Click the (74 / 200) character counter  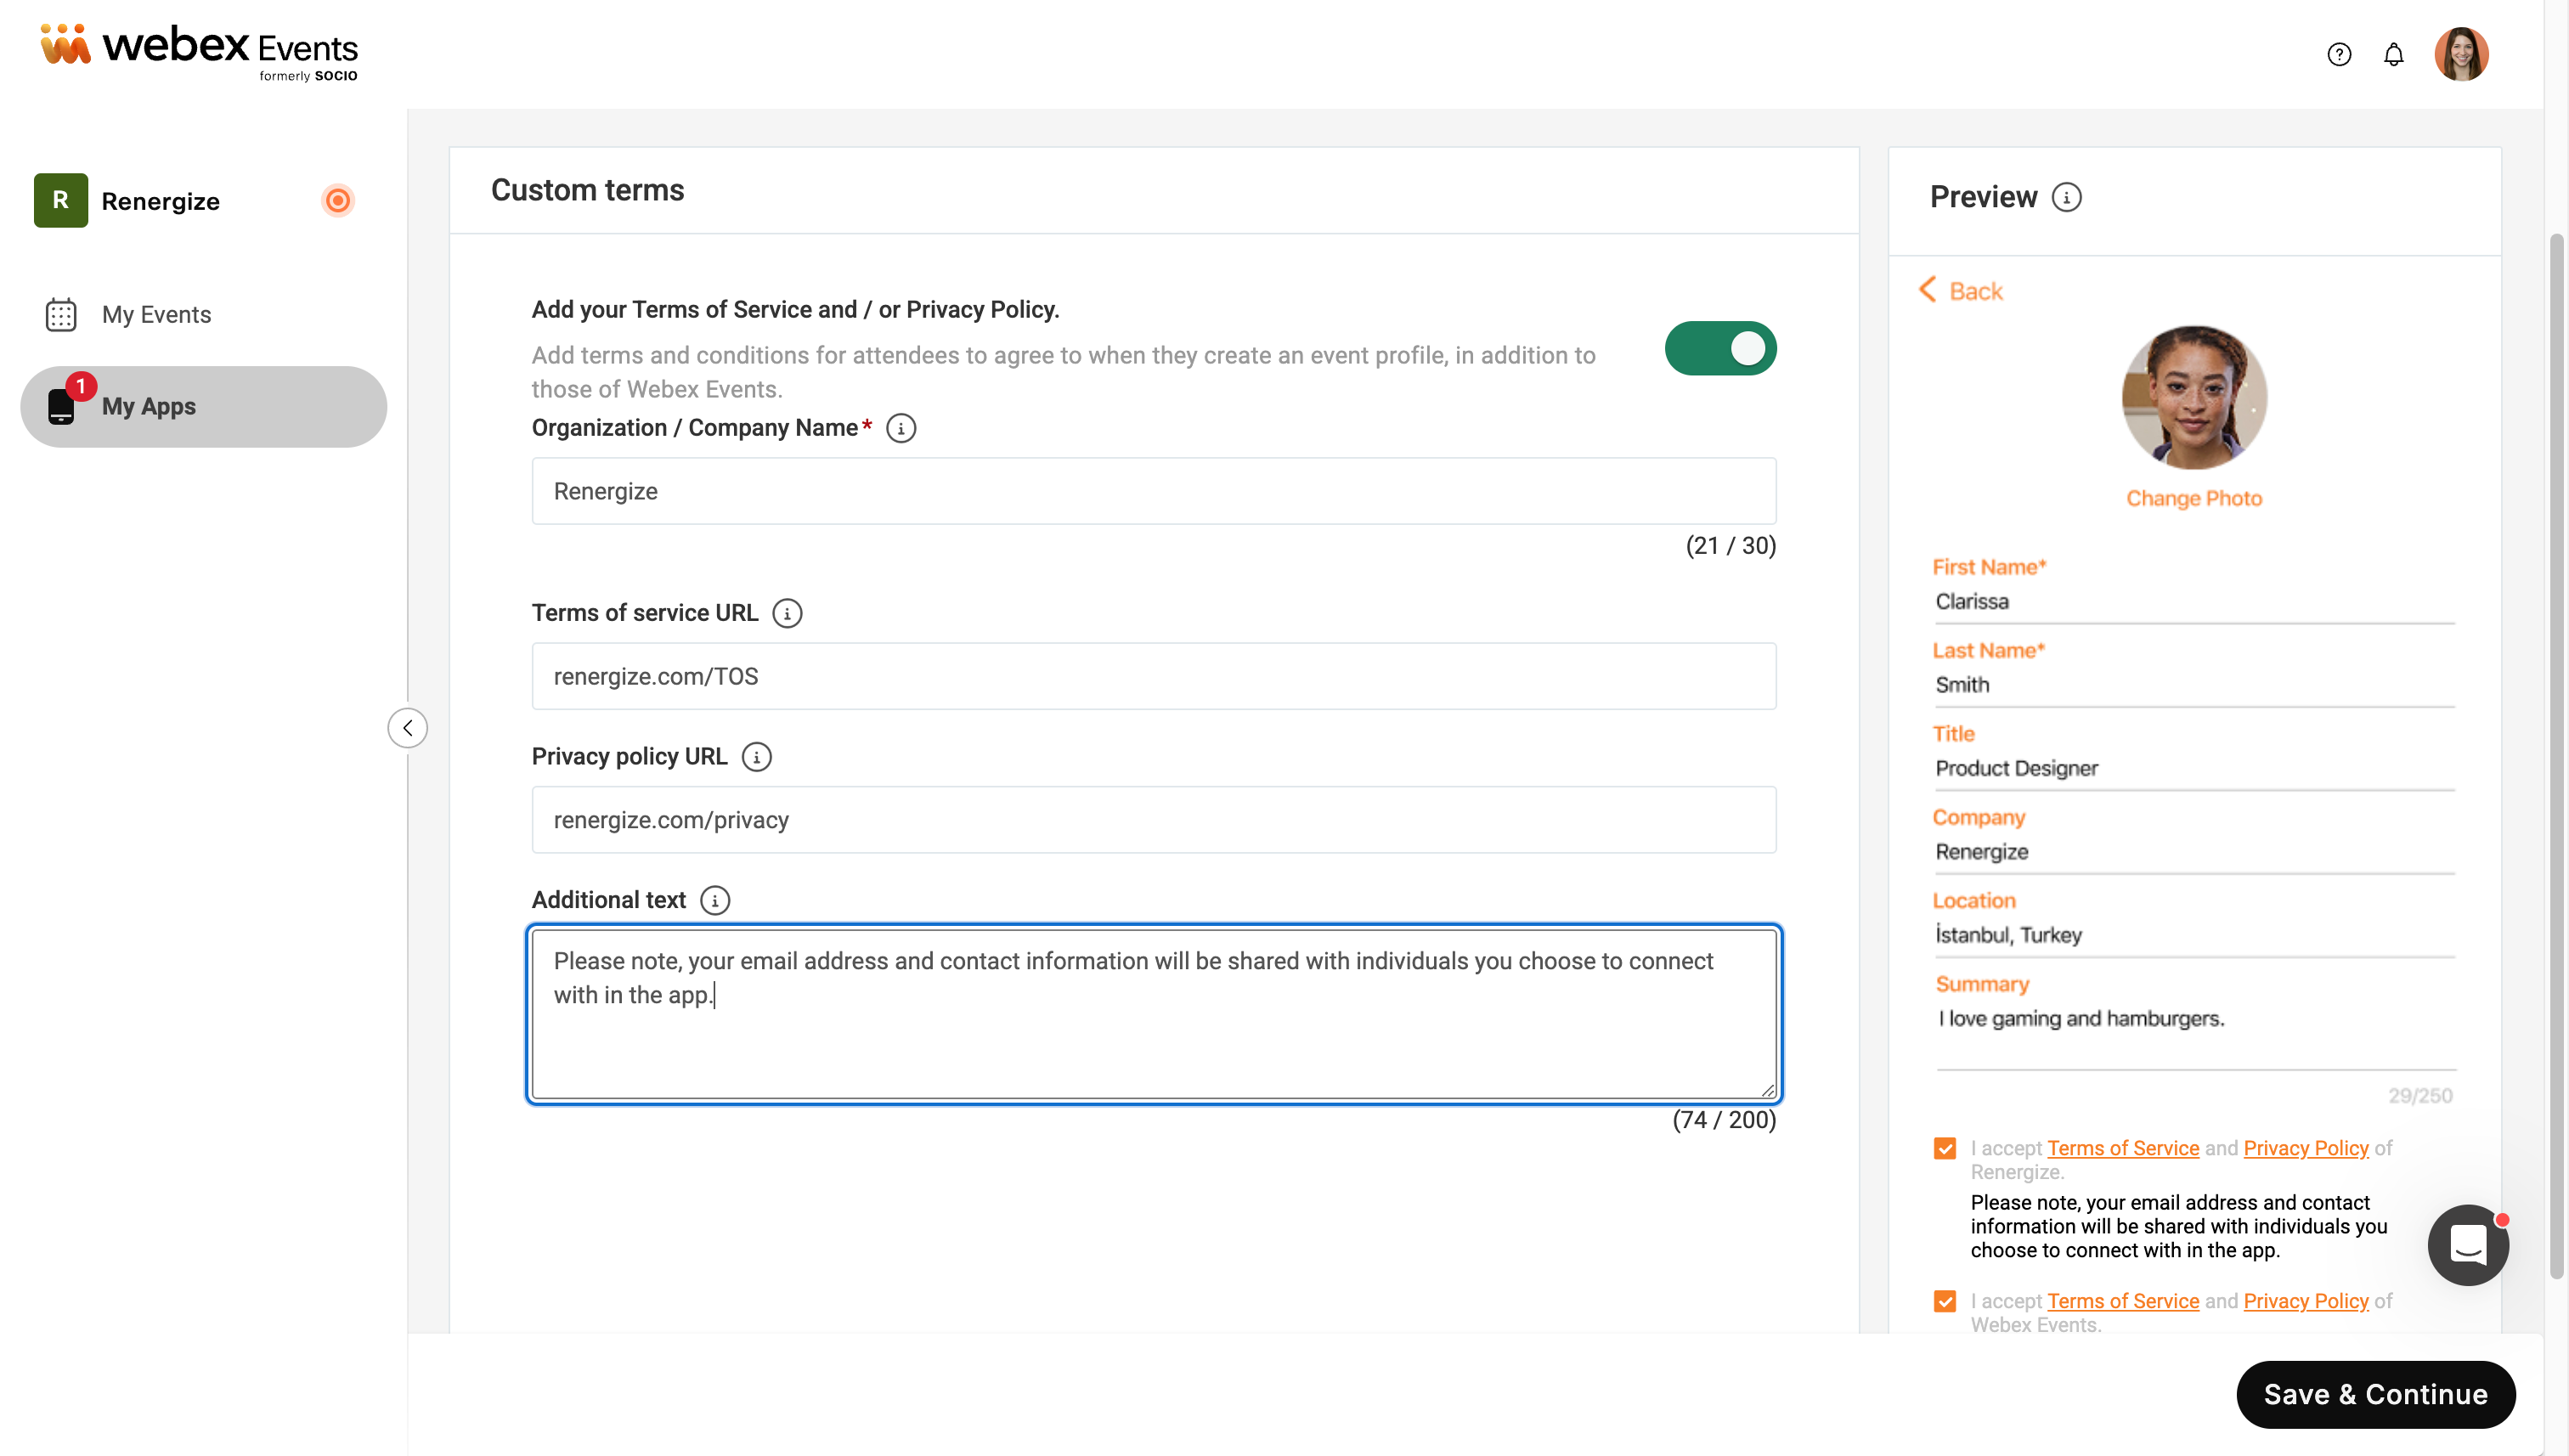(1724, 1120)
